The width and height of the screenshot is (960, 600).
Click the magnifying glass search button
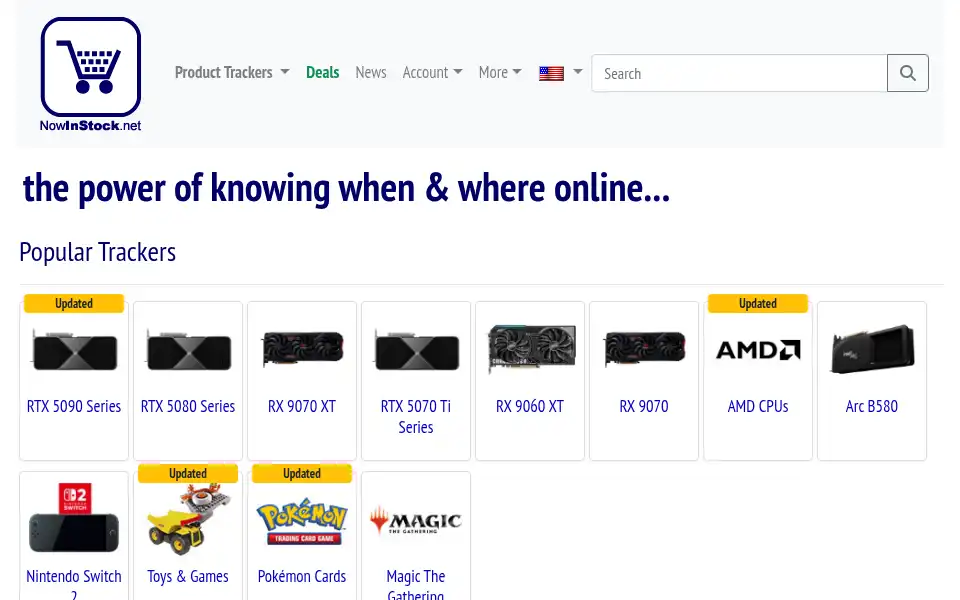tap(908, 73)
